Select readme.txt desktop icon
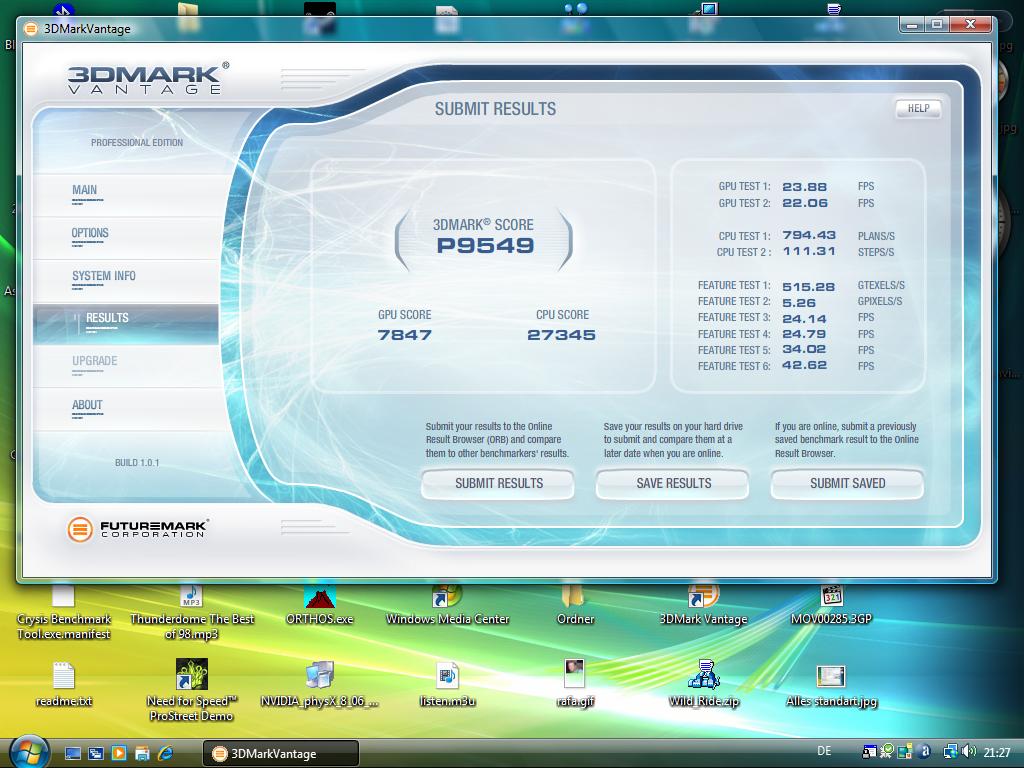 point(63,684)
